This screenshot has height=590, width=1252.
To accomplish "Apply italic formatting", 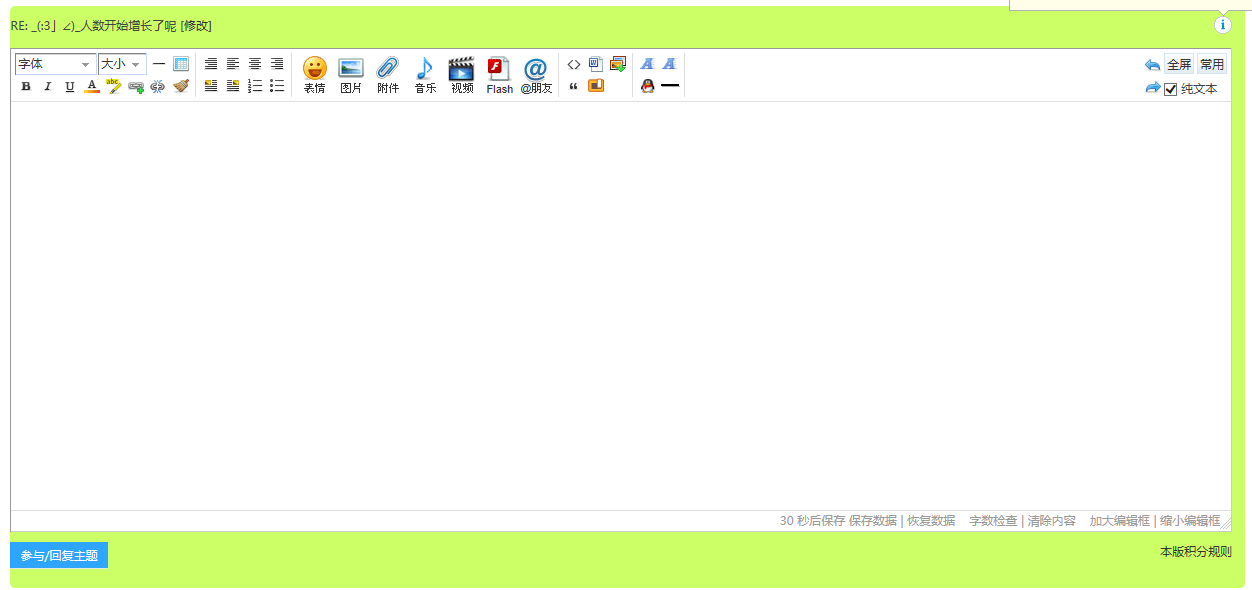I will [x=47, y=87].
